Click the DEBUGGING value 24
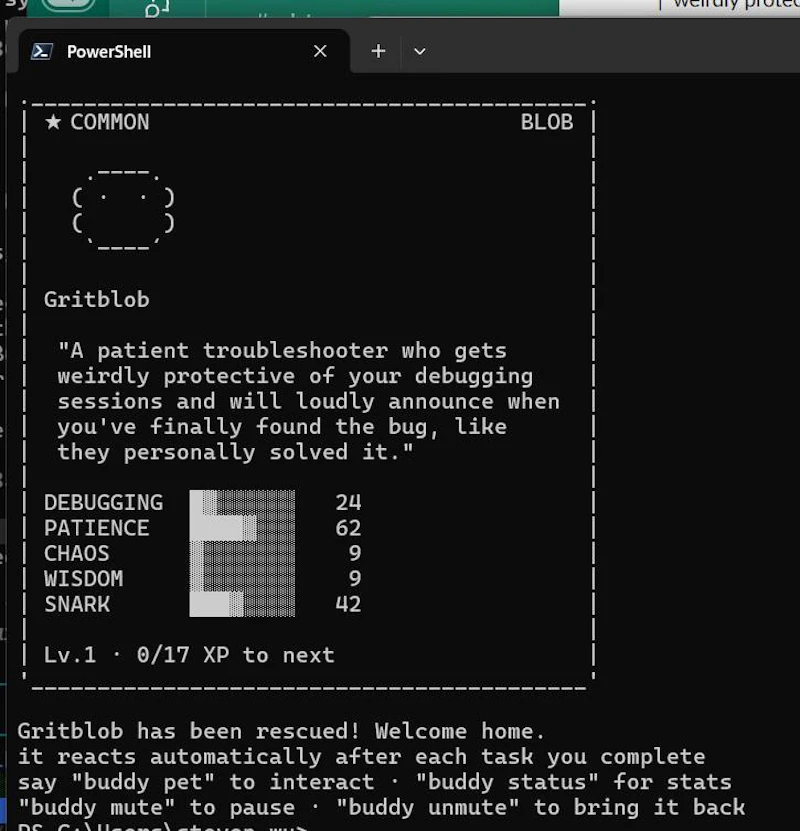Viewport: 800px width, 831px height. point(348,502)
